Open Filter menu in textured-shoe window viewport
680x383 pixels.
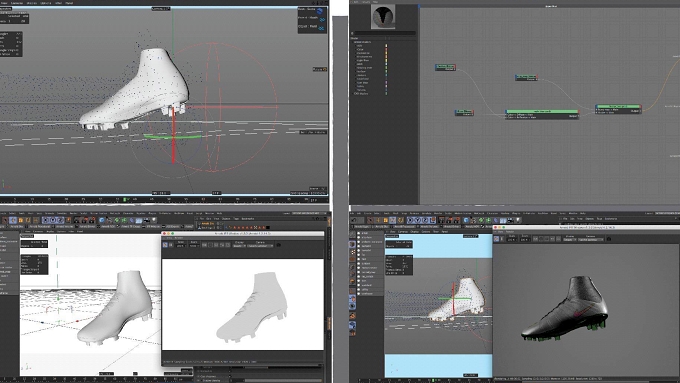click(x=435, y=232)
